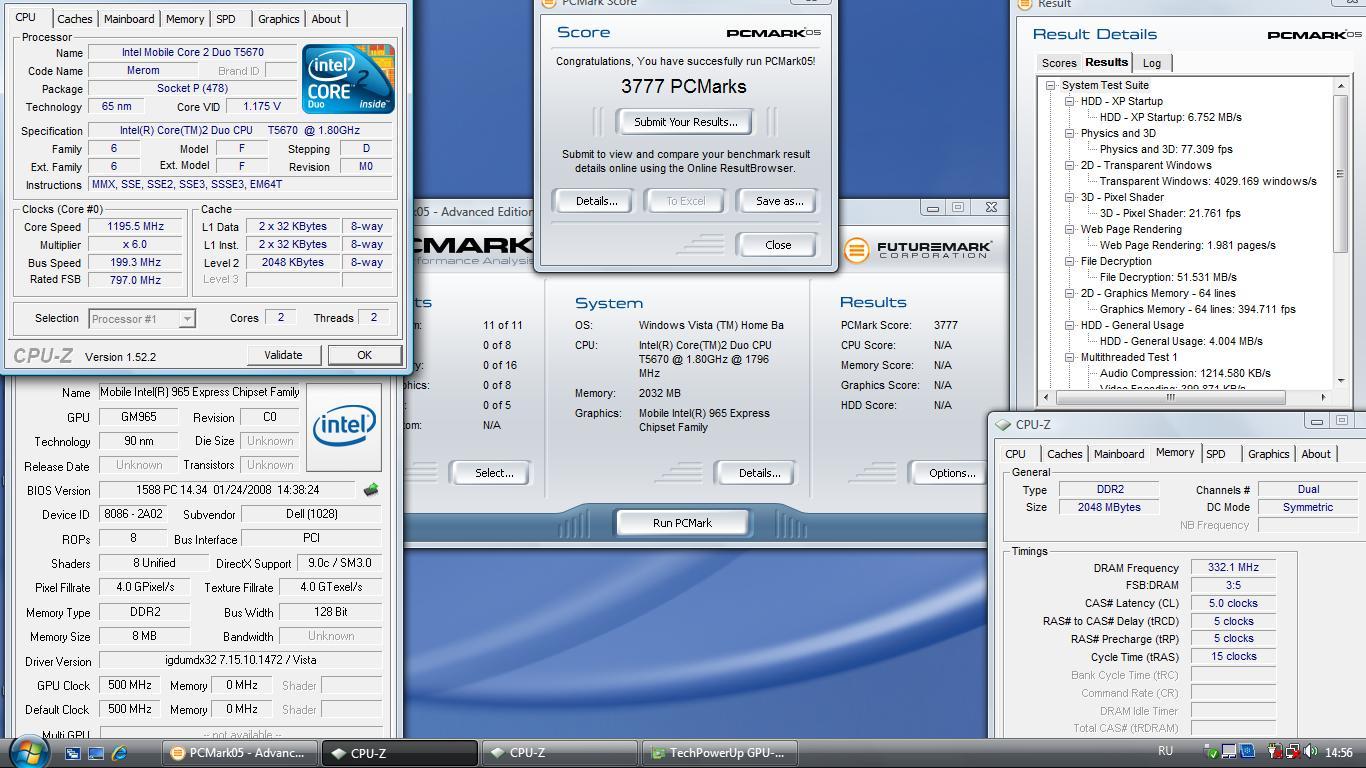The height and width of the screenshot is (768, 1366).
Task: Switch to PCMark05 Advanced taskbar button
Action: (x=240, y=753)
